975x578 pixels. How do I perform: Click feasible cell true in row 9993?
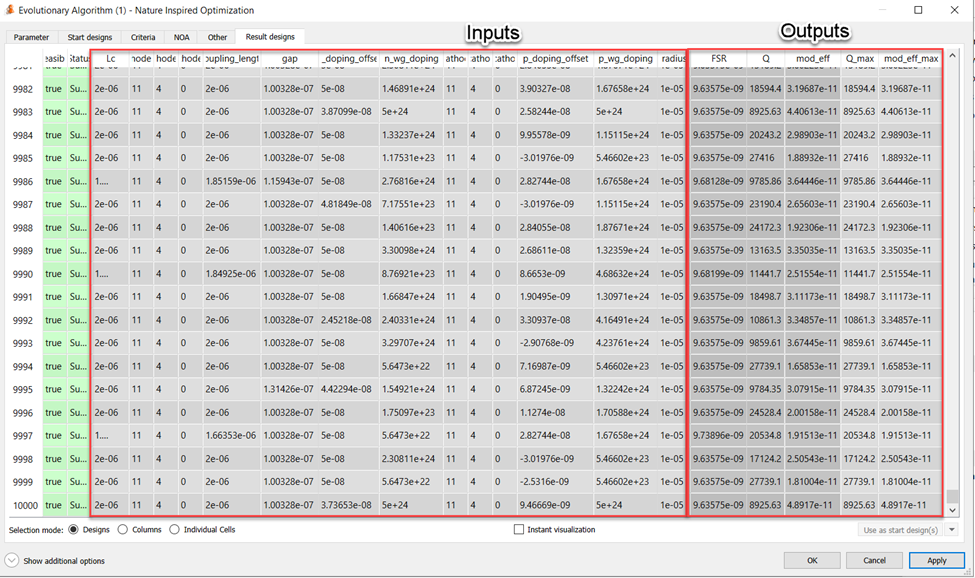(x=53, y=343)
